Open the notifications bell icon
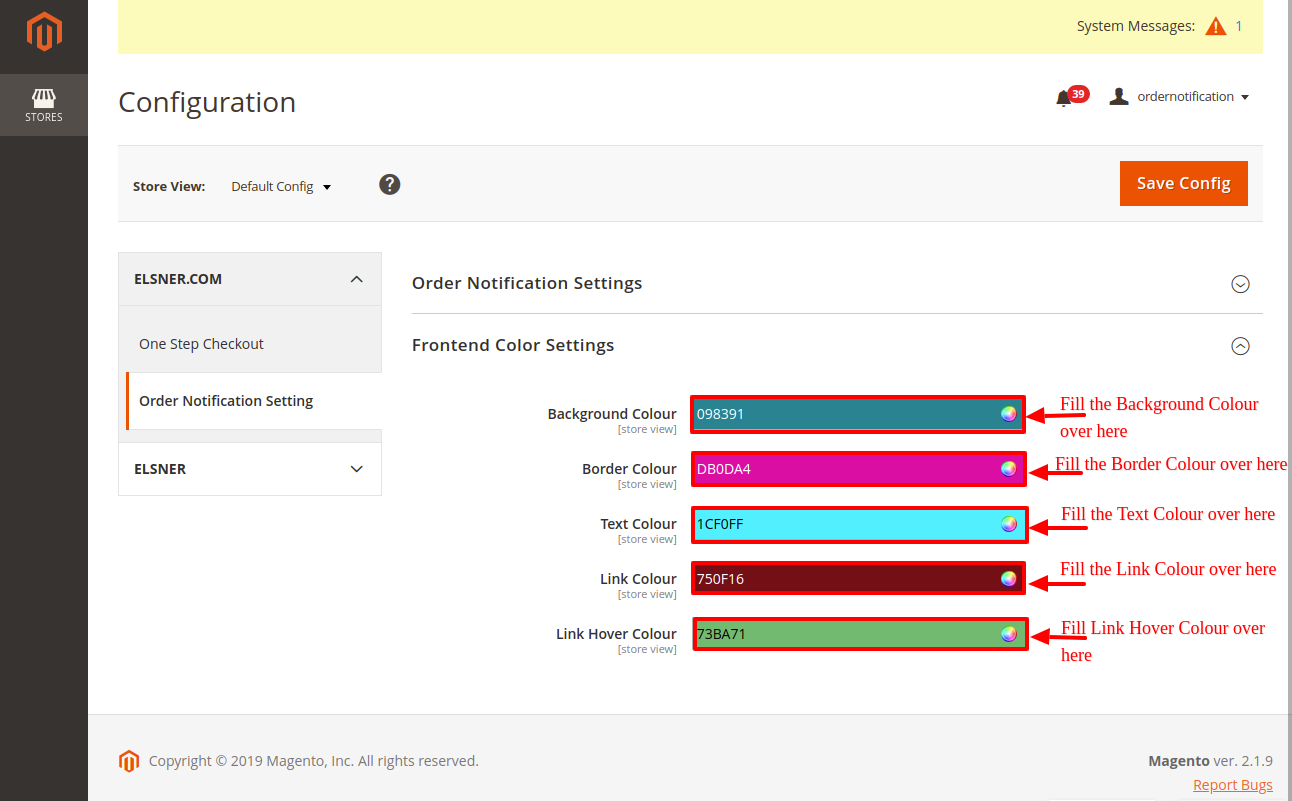This screenshot has width=1292, height=801. 1064,98
